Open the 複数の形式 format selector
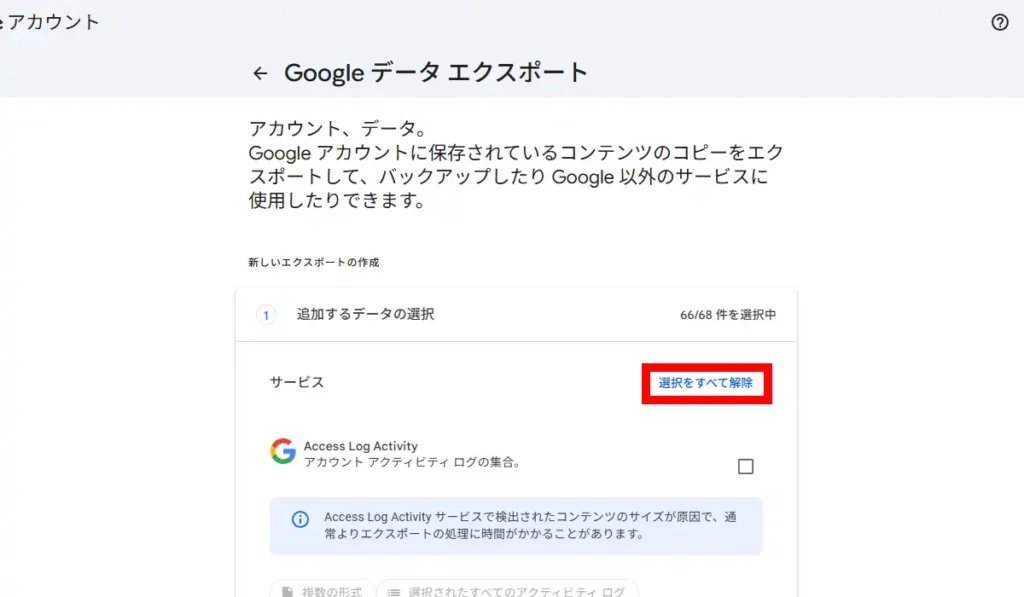The image size is (1024, 597). tap(321, 591)
